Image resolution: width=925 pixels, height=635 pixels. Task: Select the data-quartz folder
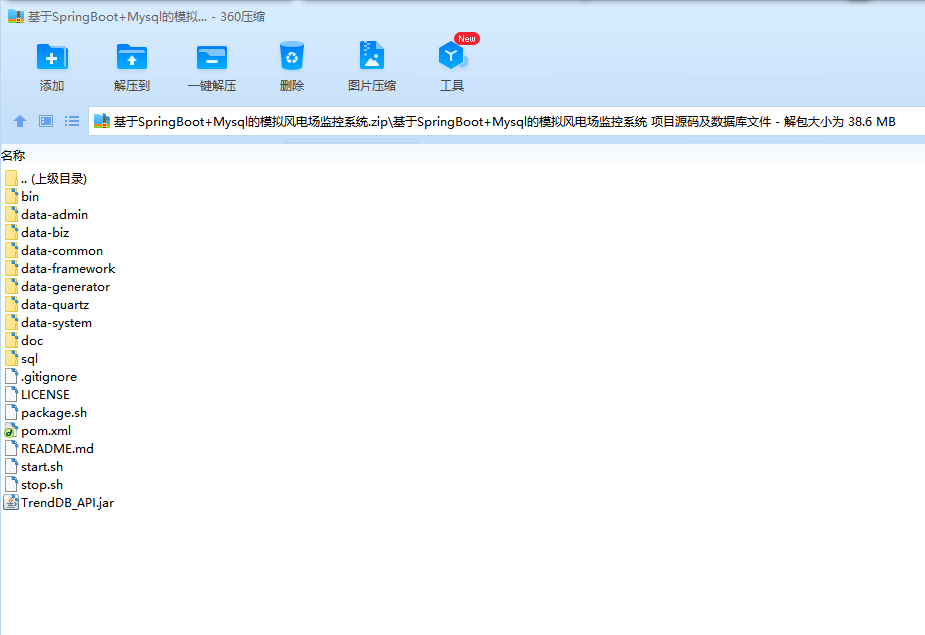coord(47,305)
